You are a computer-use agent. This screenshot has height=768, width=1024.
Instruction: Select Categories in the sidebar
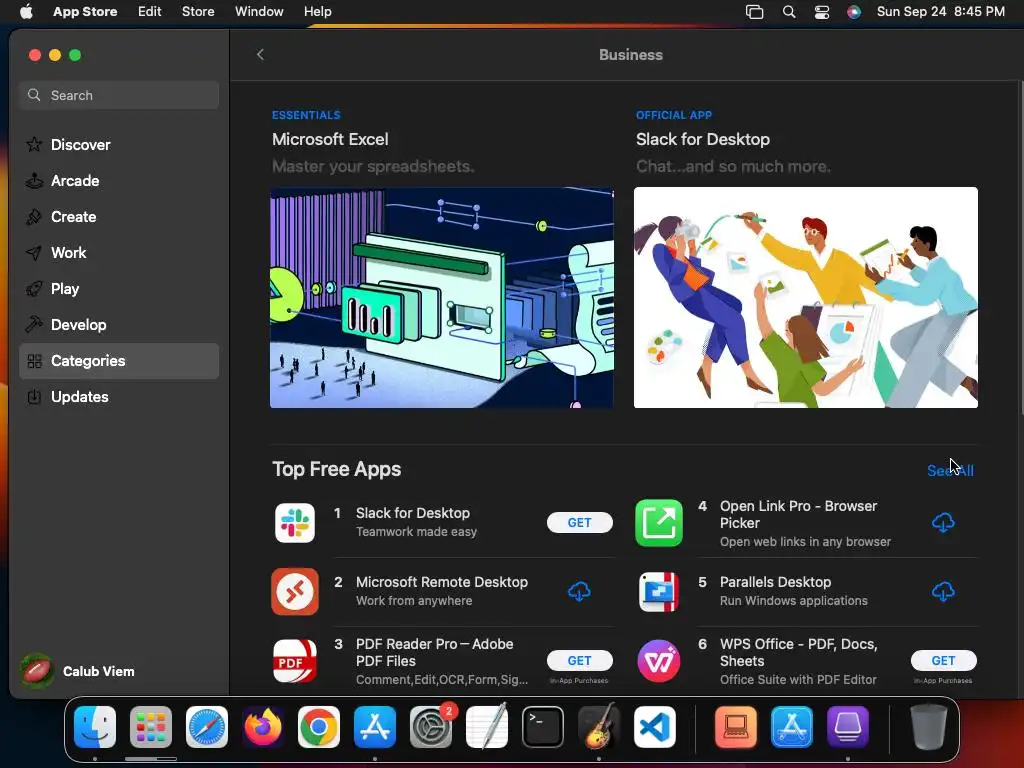119,361
